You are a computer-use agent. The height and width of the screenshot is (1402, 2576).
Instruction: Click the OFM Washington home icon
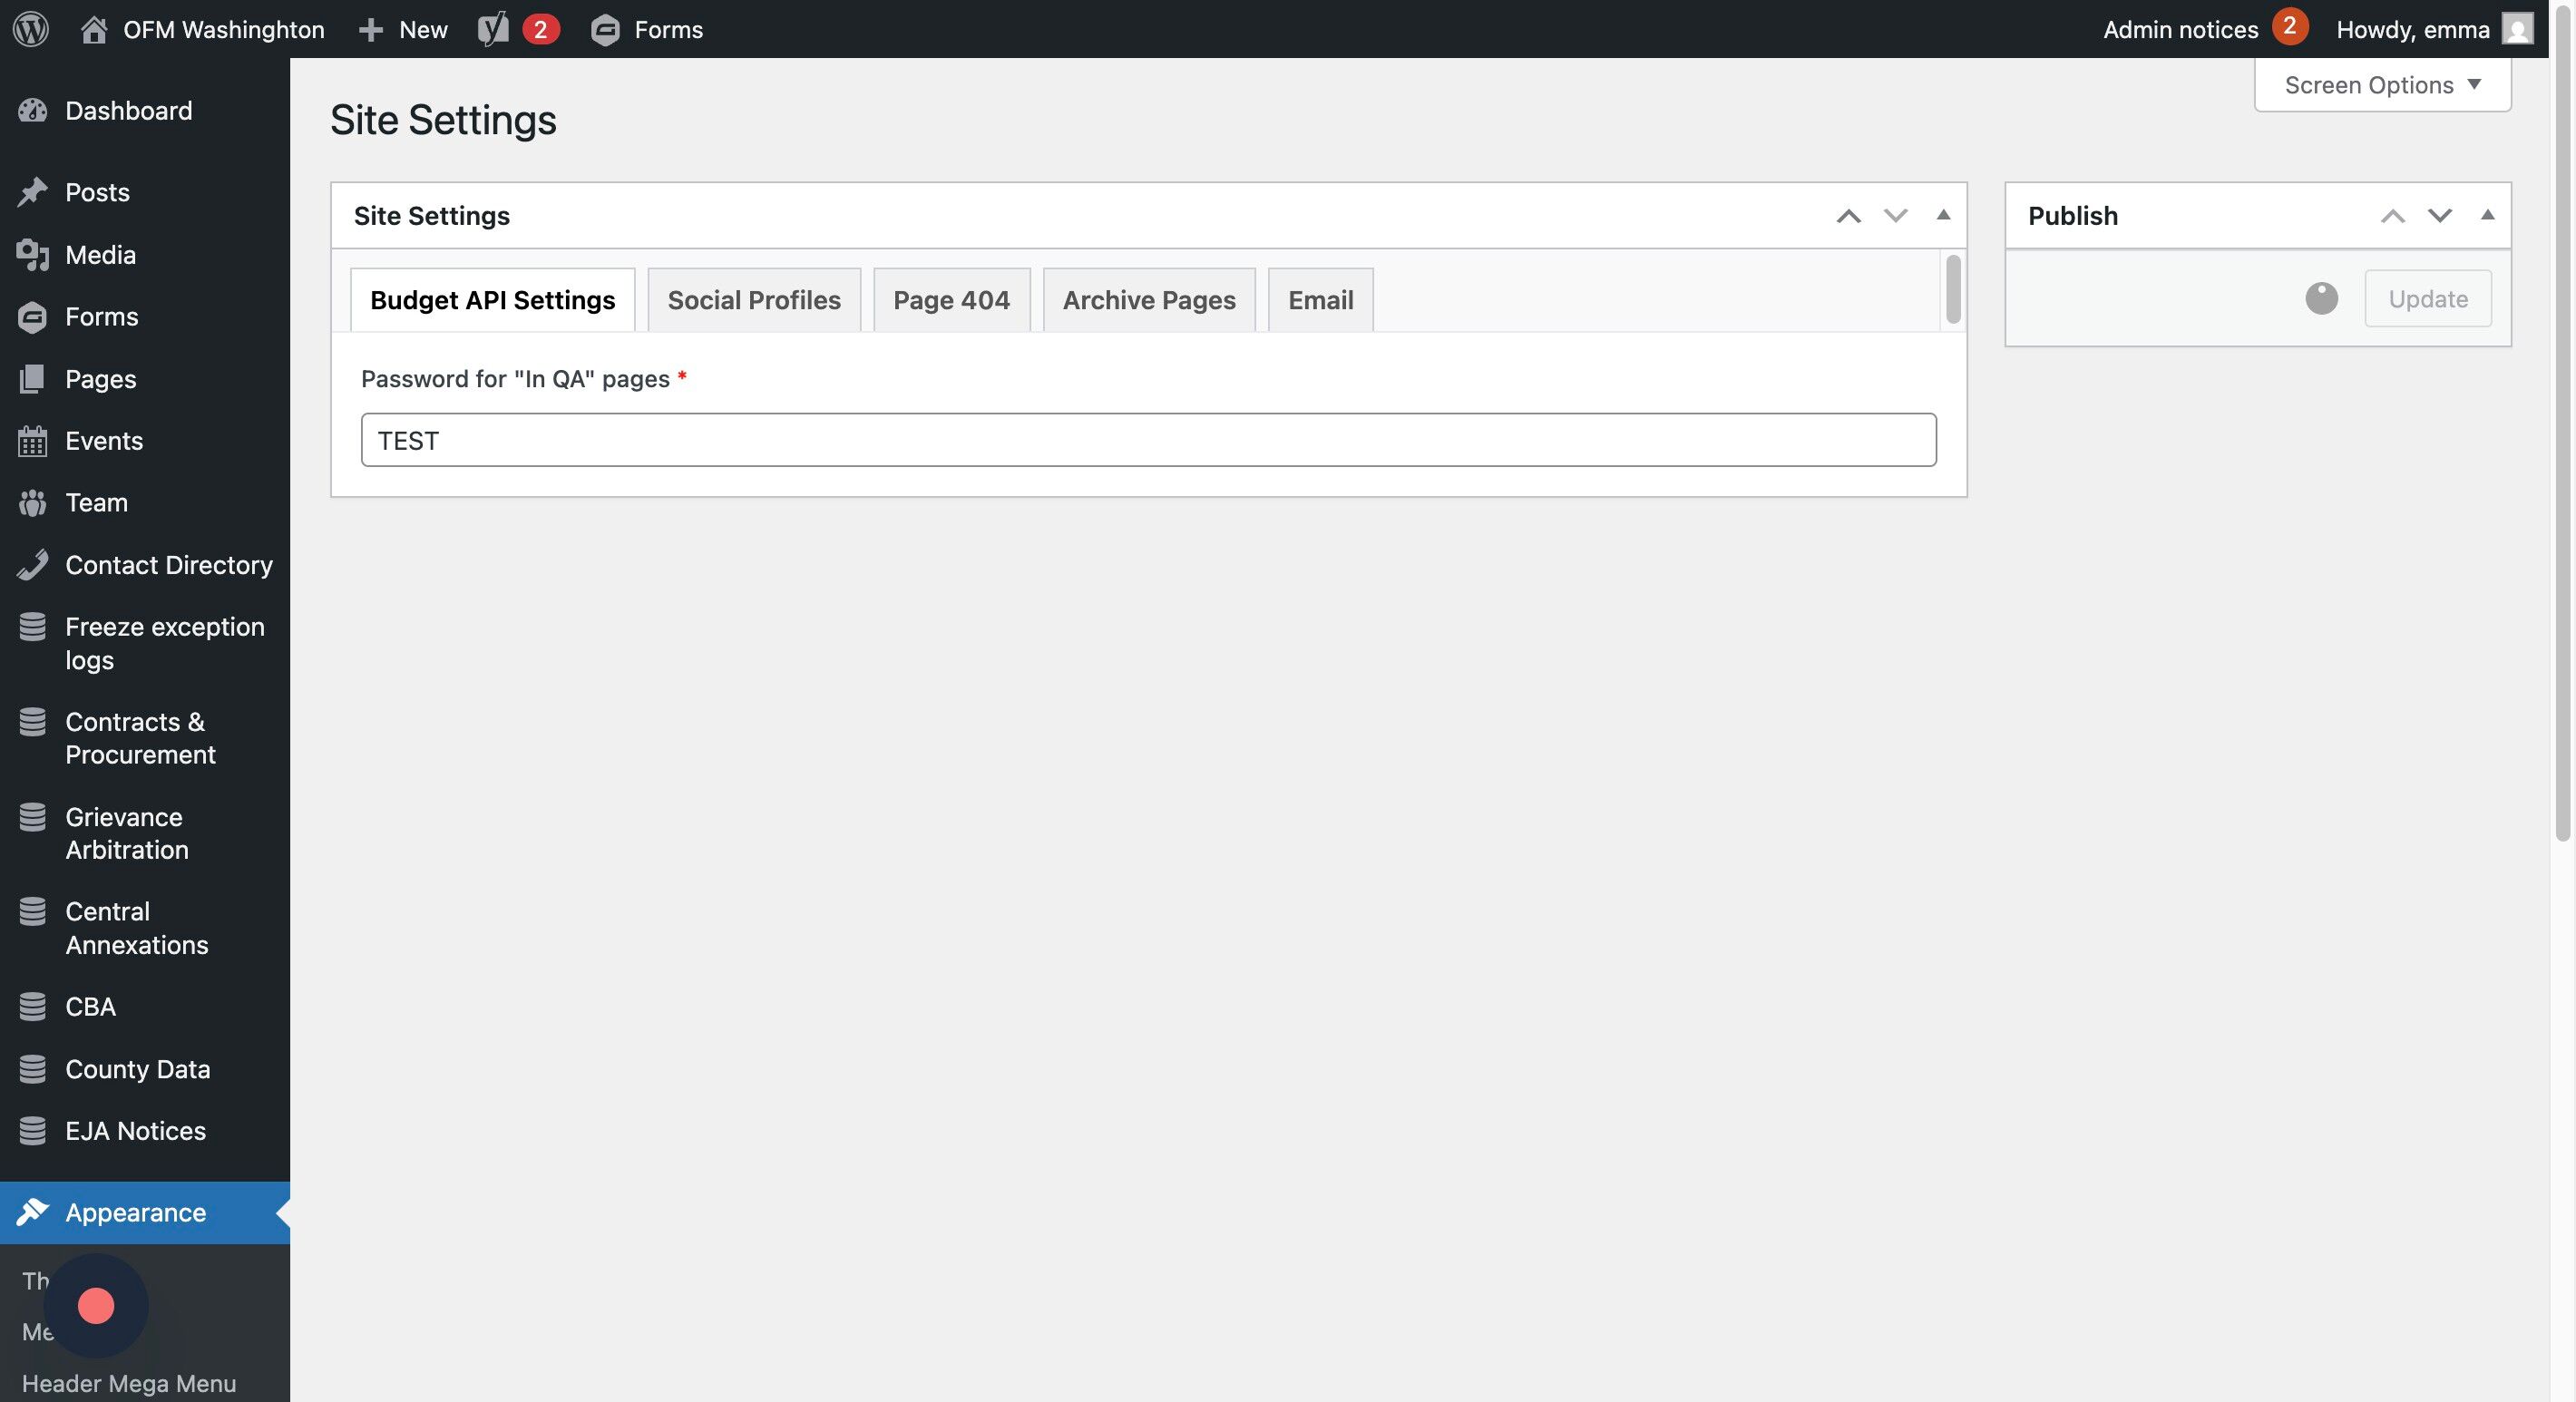pos(93,29)
